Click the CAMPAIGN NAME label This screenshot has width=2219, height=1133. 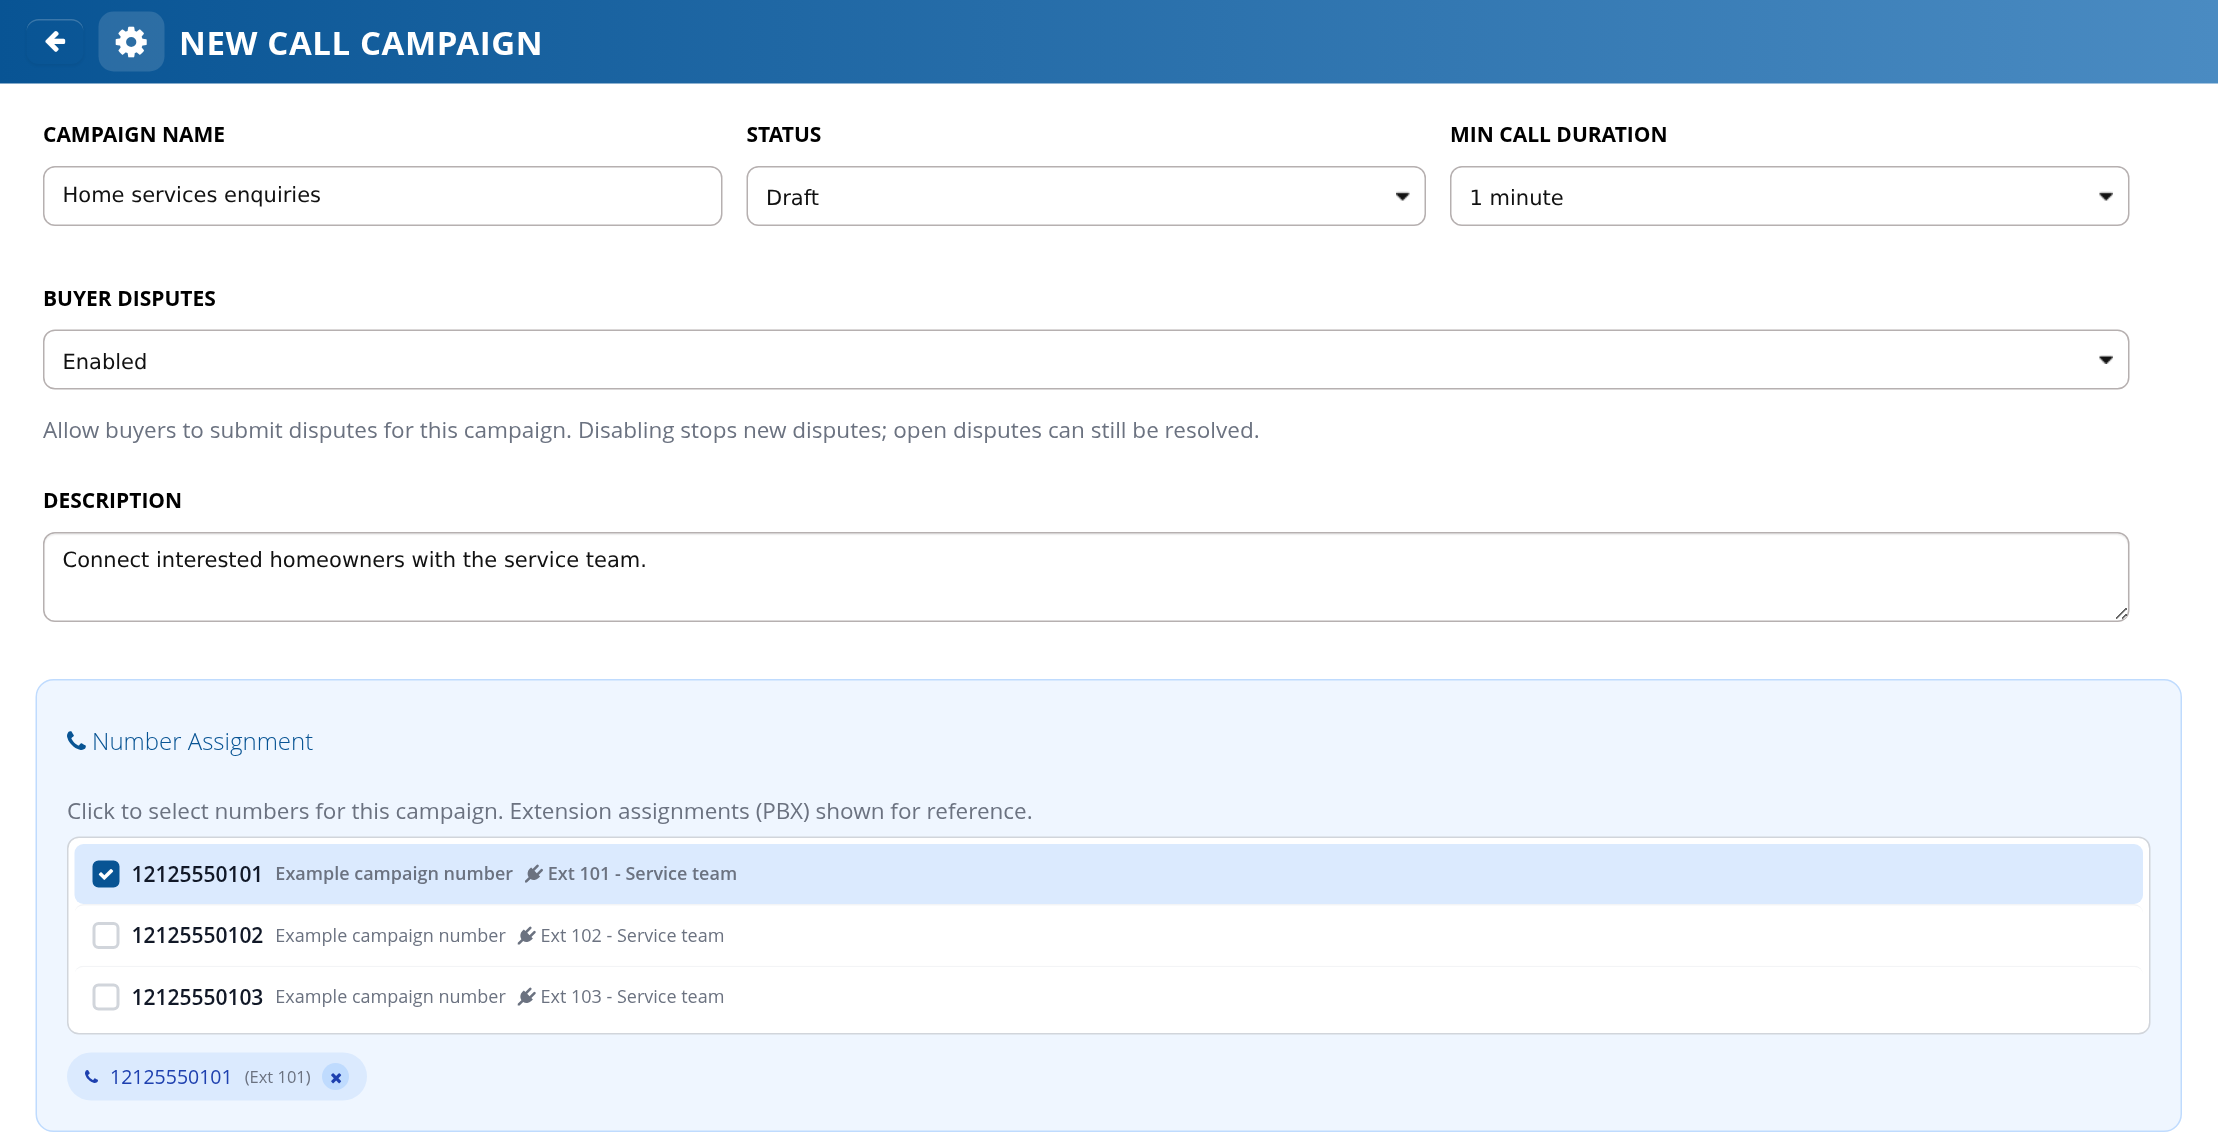(x=134, y=135)
